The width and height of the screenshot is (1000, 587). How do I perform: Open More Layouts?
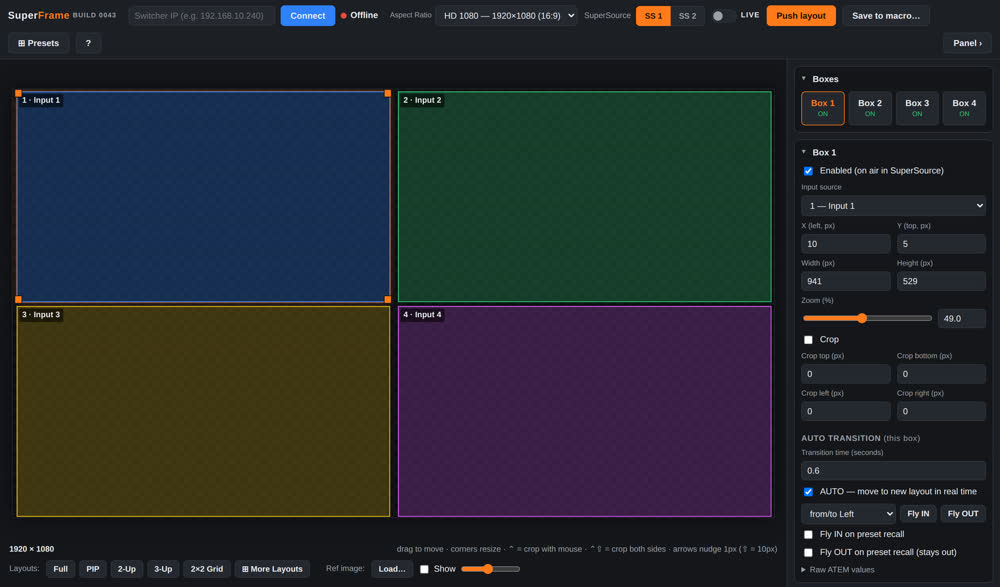tap(272, 569)
